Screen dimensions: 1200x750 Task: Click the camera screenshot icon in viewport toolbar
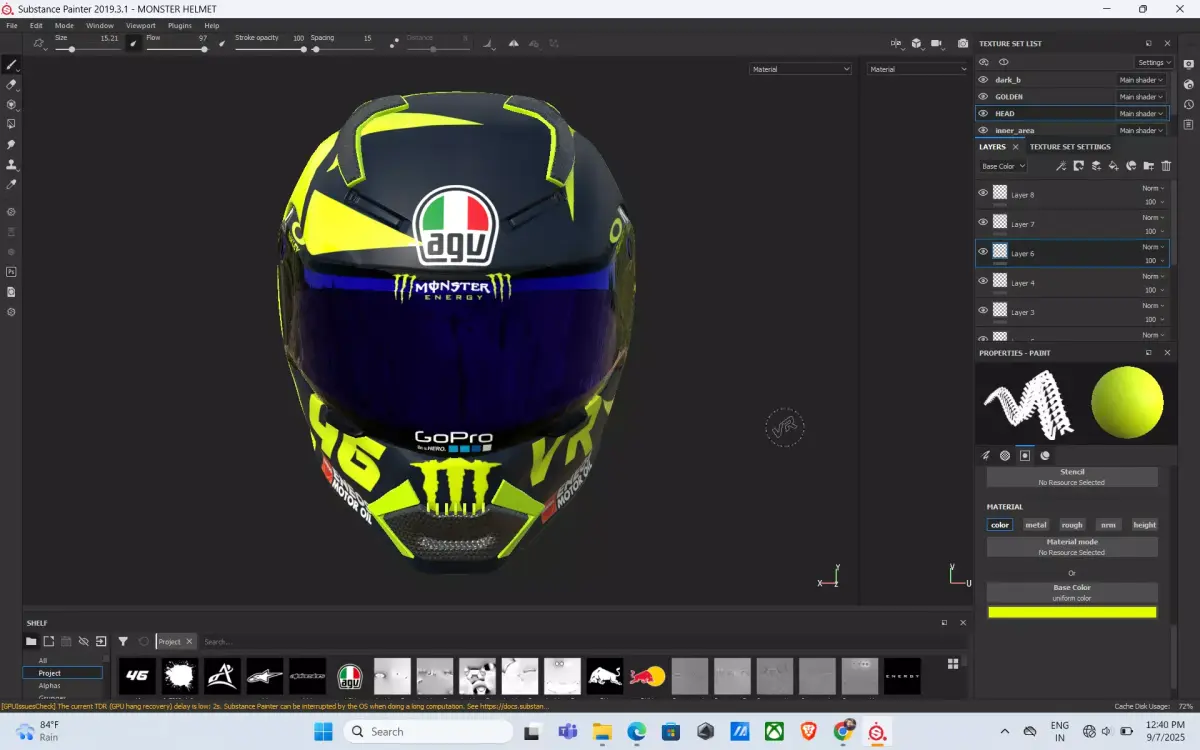962,43
